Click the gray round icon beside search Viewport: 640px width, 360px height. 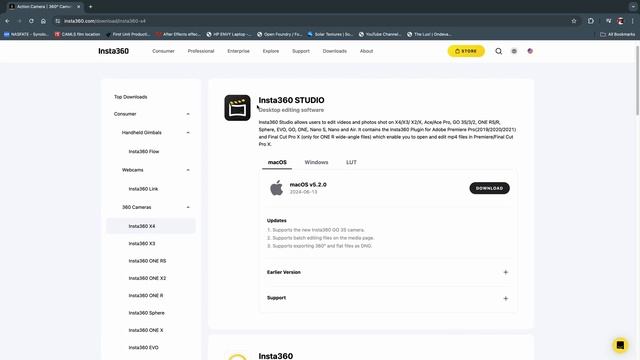[514, 51]
